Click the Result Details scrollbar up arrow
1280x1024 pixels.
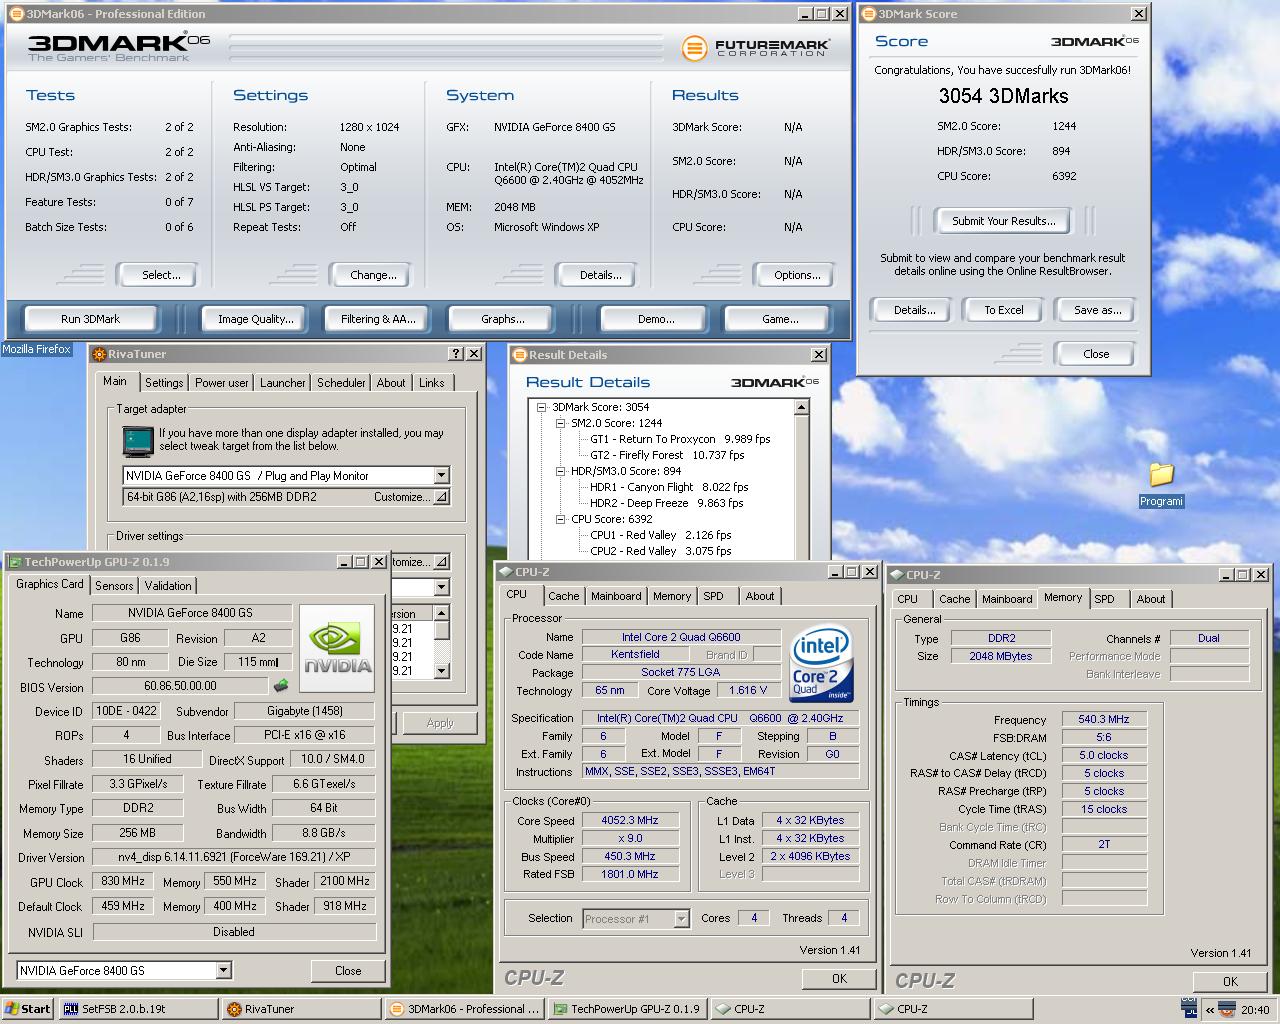pyautogui.click(x=801, y=407)
